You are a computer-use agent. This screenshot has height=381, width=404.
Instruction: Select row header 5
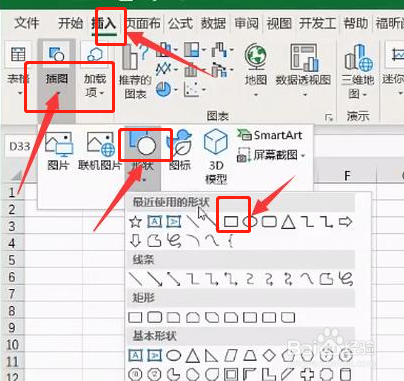pyautogui.click(x=13, y=260)
